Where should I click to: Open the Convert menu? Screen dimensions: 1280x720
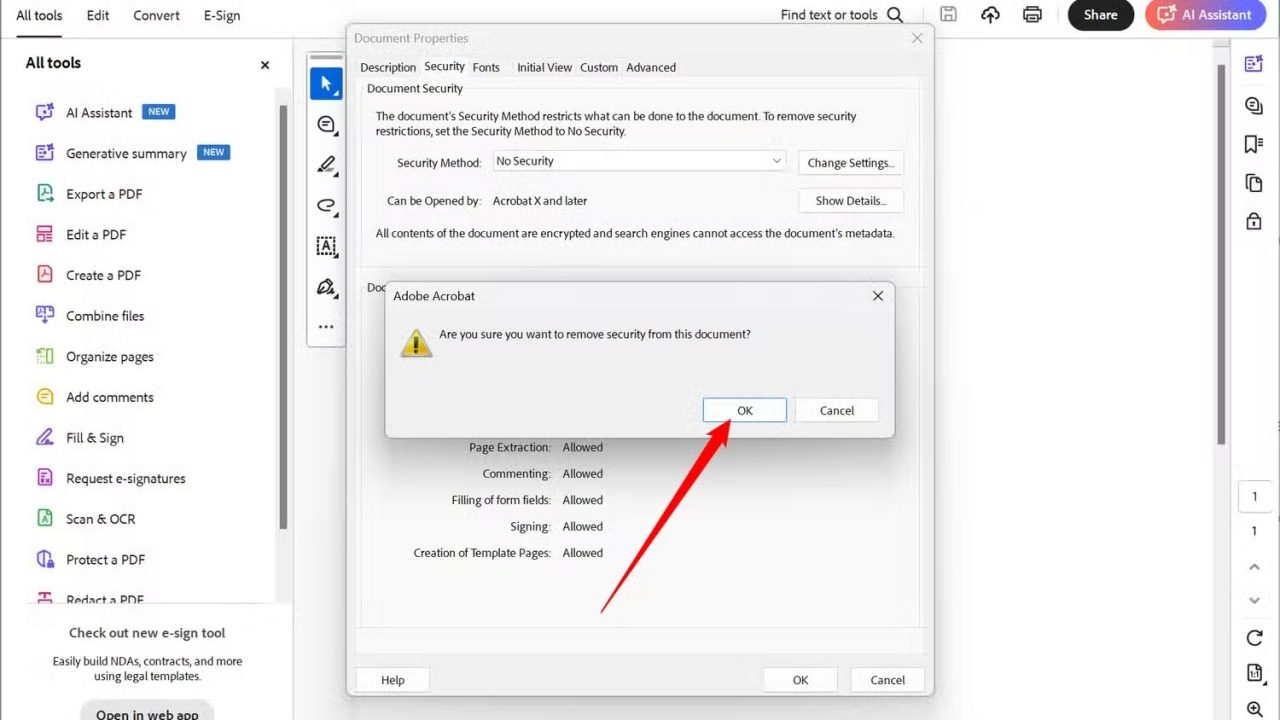tap(157, 15)
